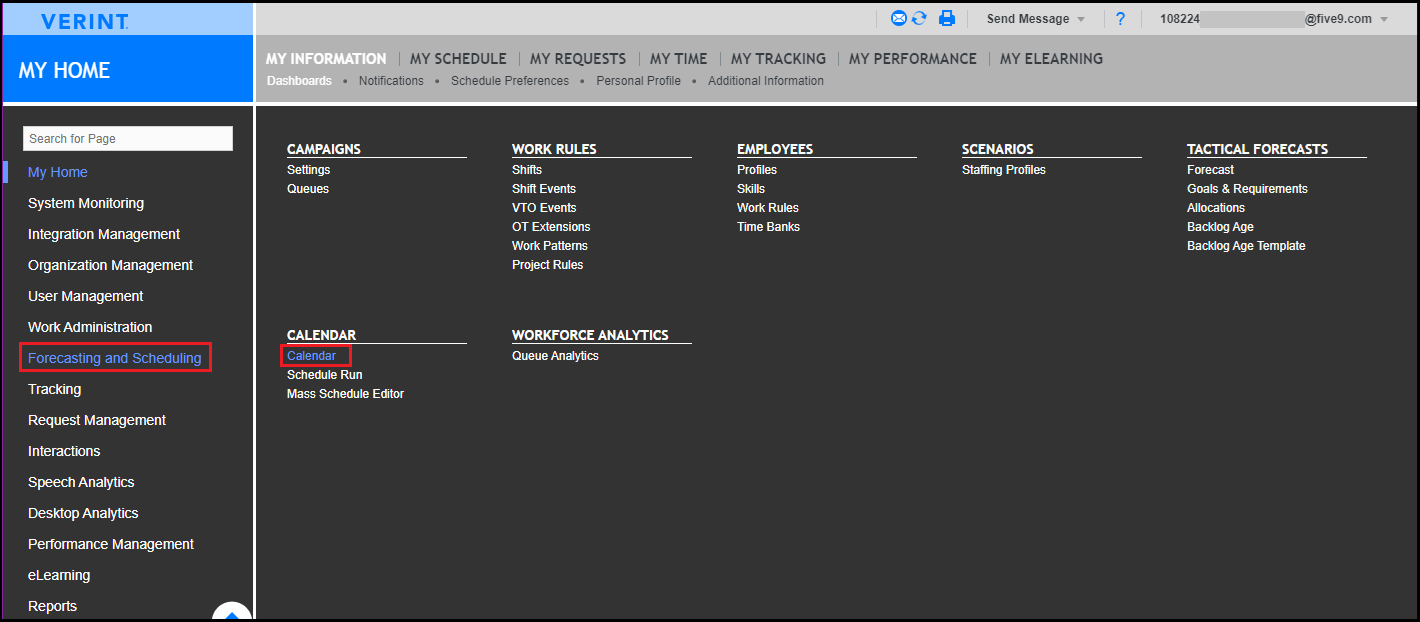The image size is (1420, 622).
Task: Open Integration Management in sidebar
Action: [x=104, y=234]
